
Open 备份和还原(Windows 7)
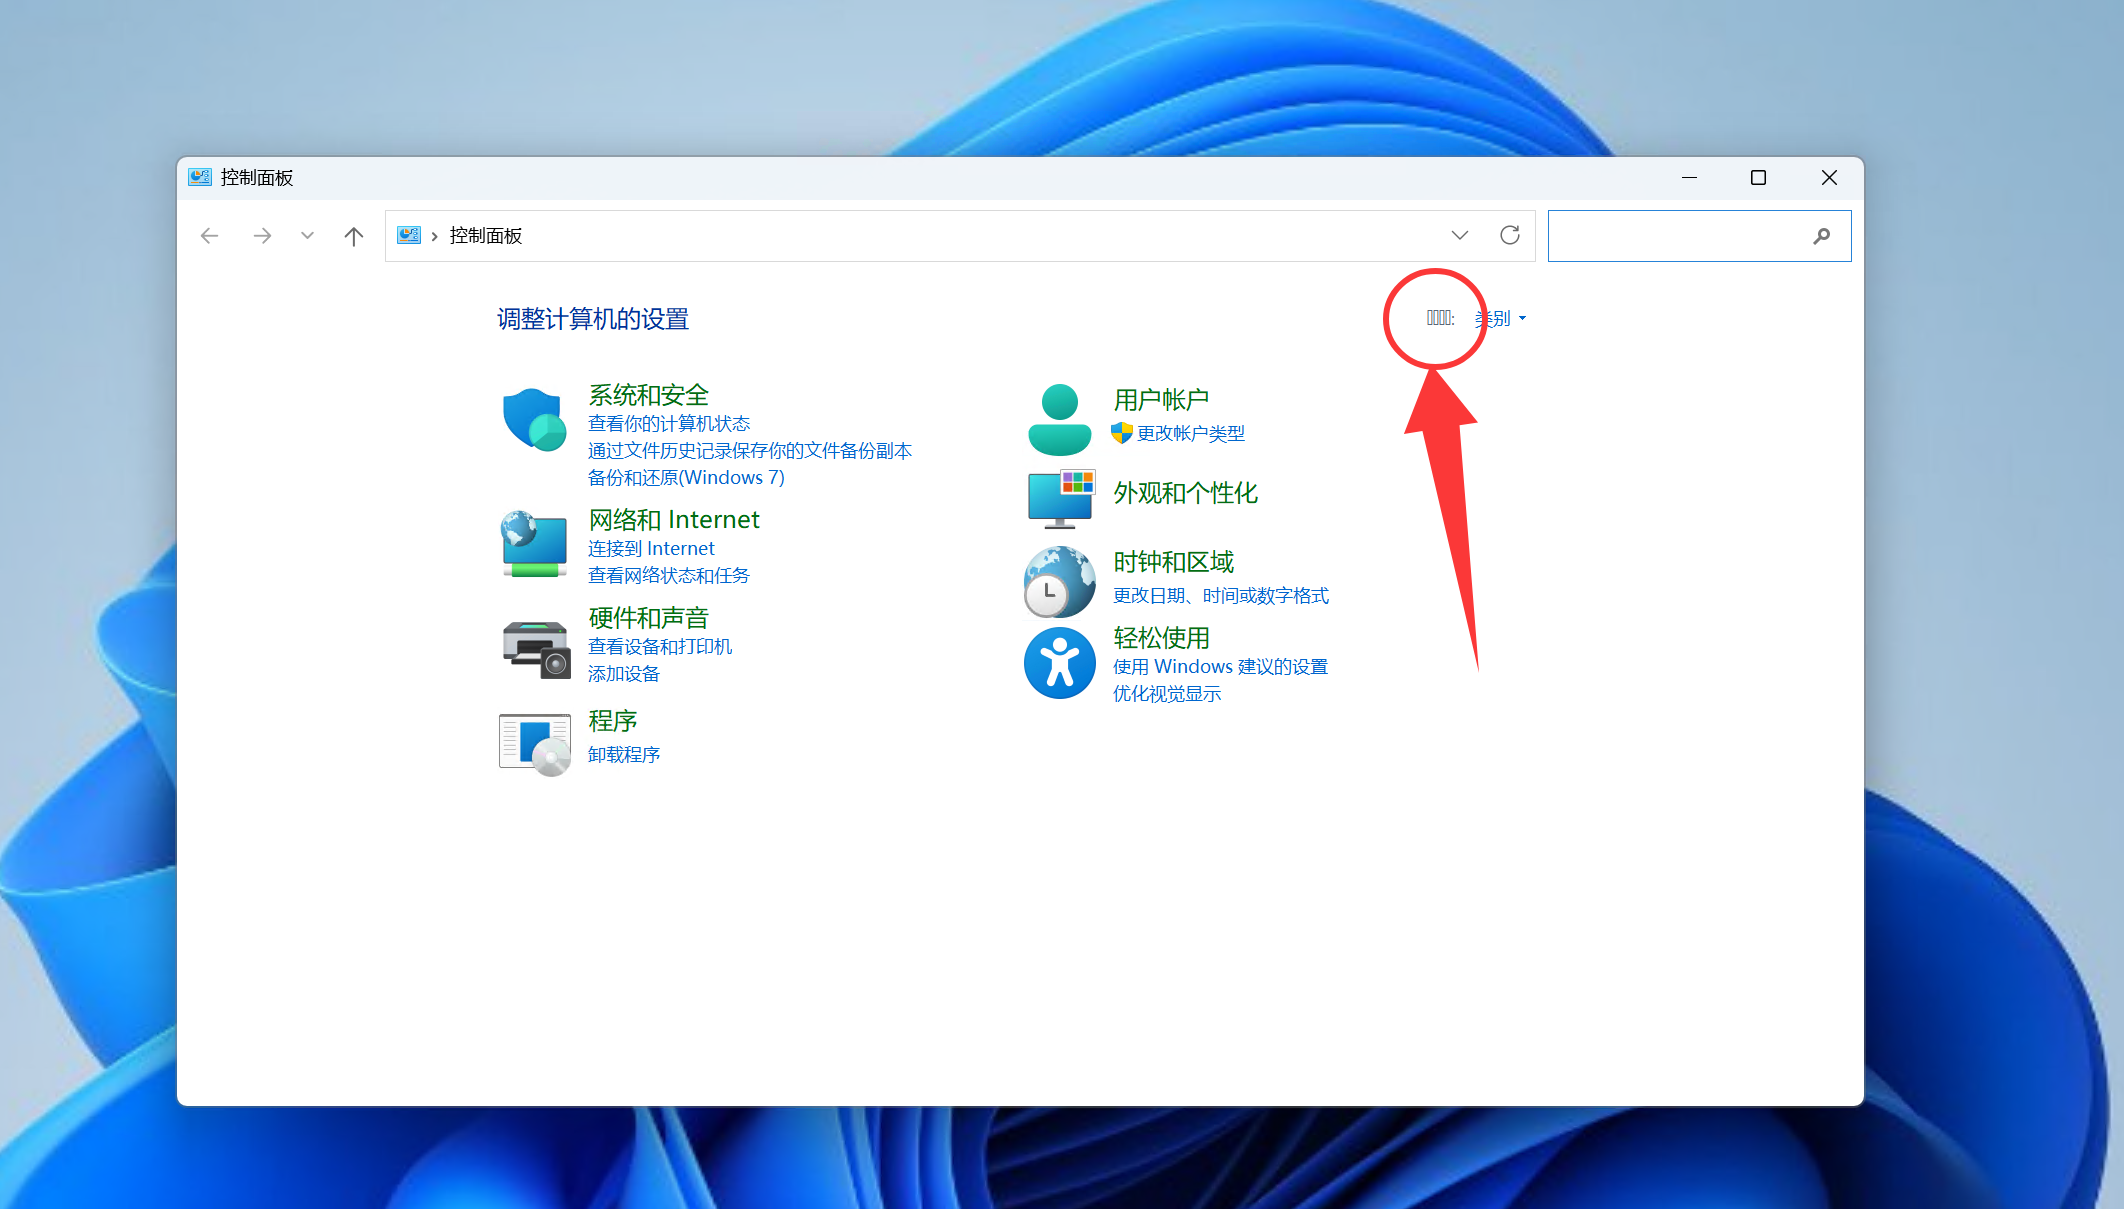click(x=685, y=477)
